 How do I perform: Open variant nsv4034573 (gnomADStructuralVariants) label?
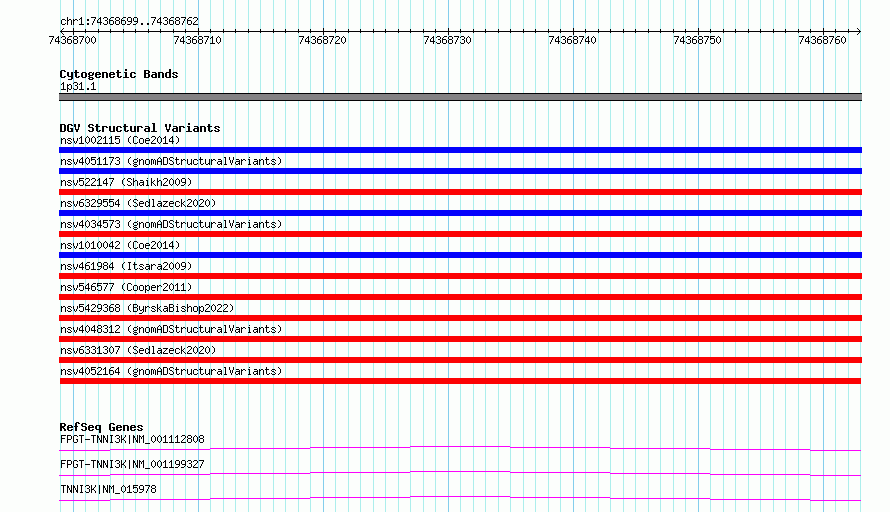tap(171, 224)
